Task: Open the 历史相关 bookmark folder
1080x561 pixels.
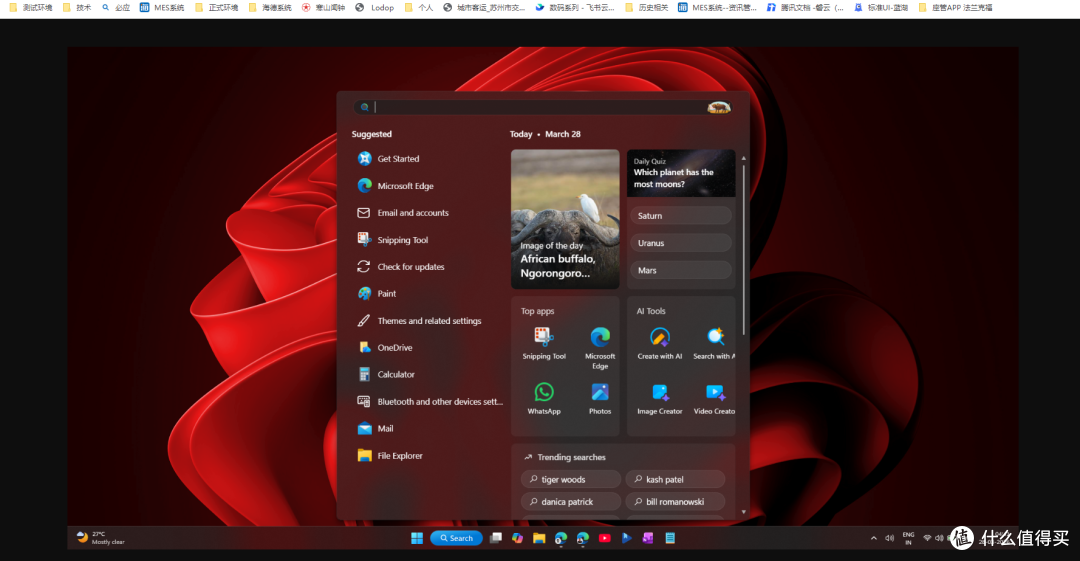Action: coord(646,8)
